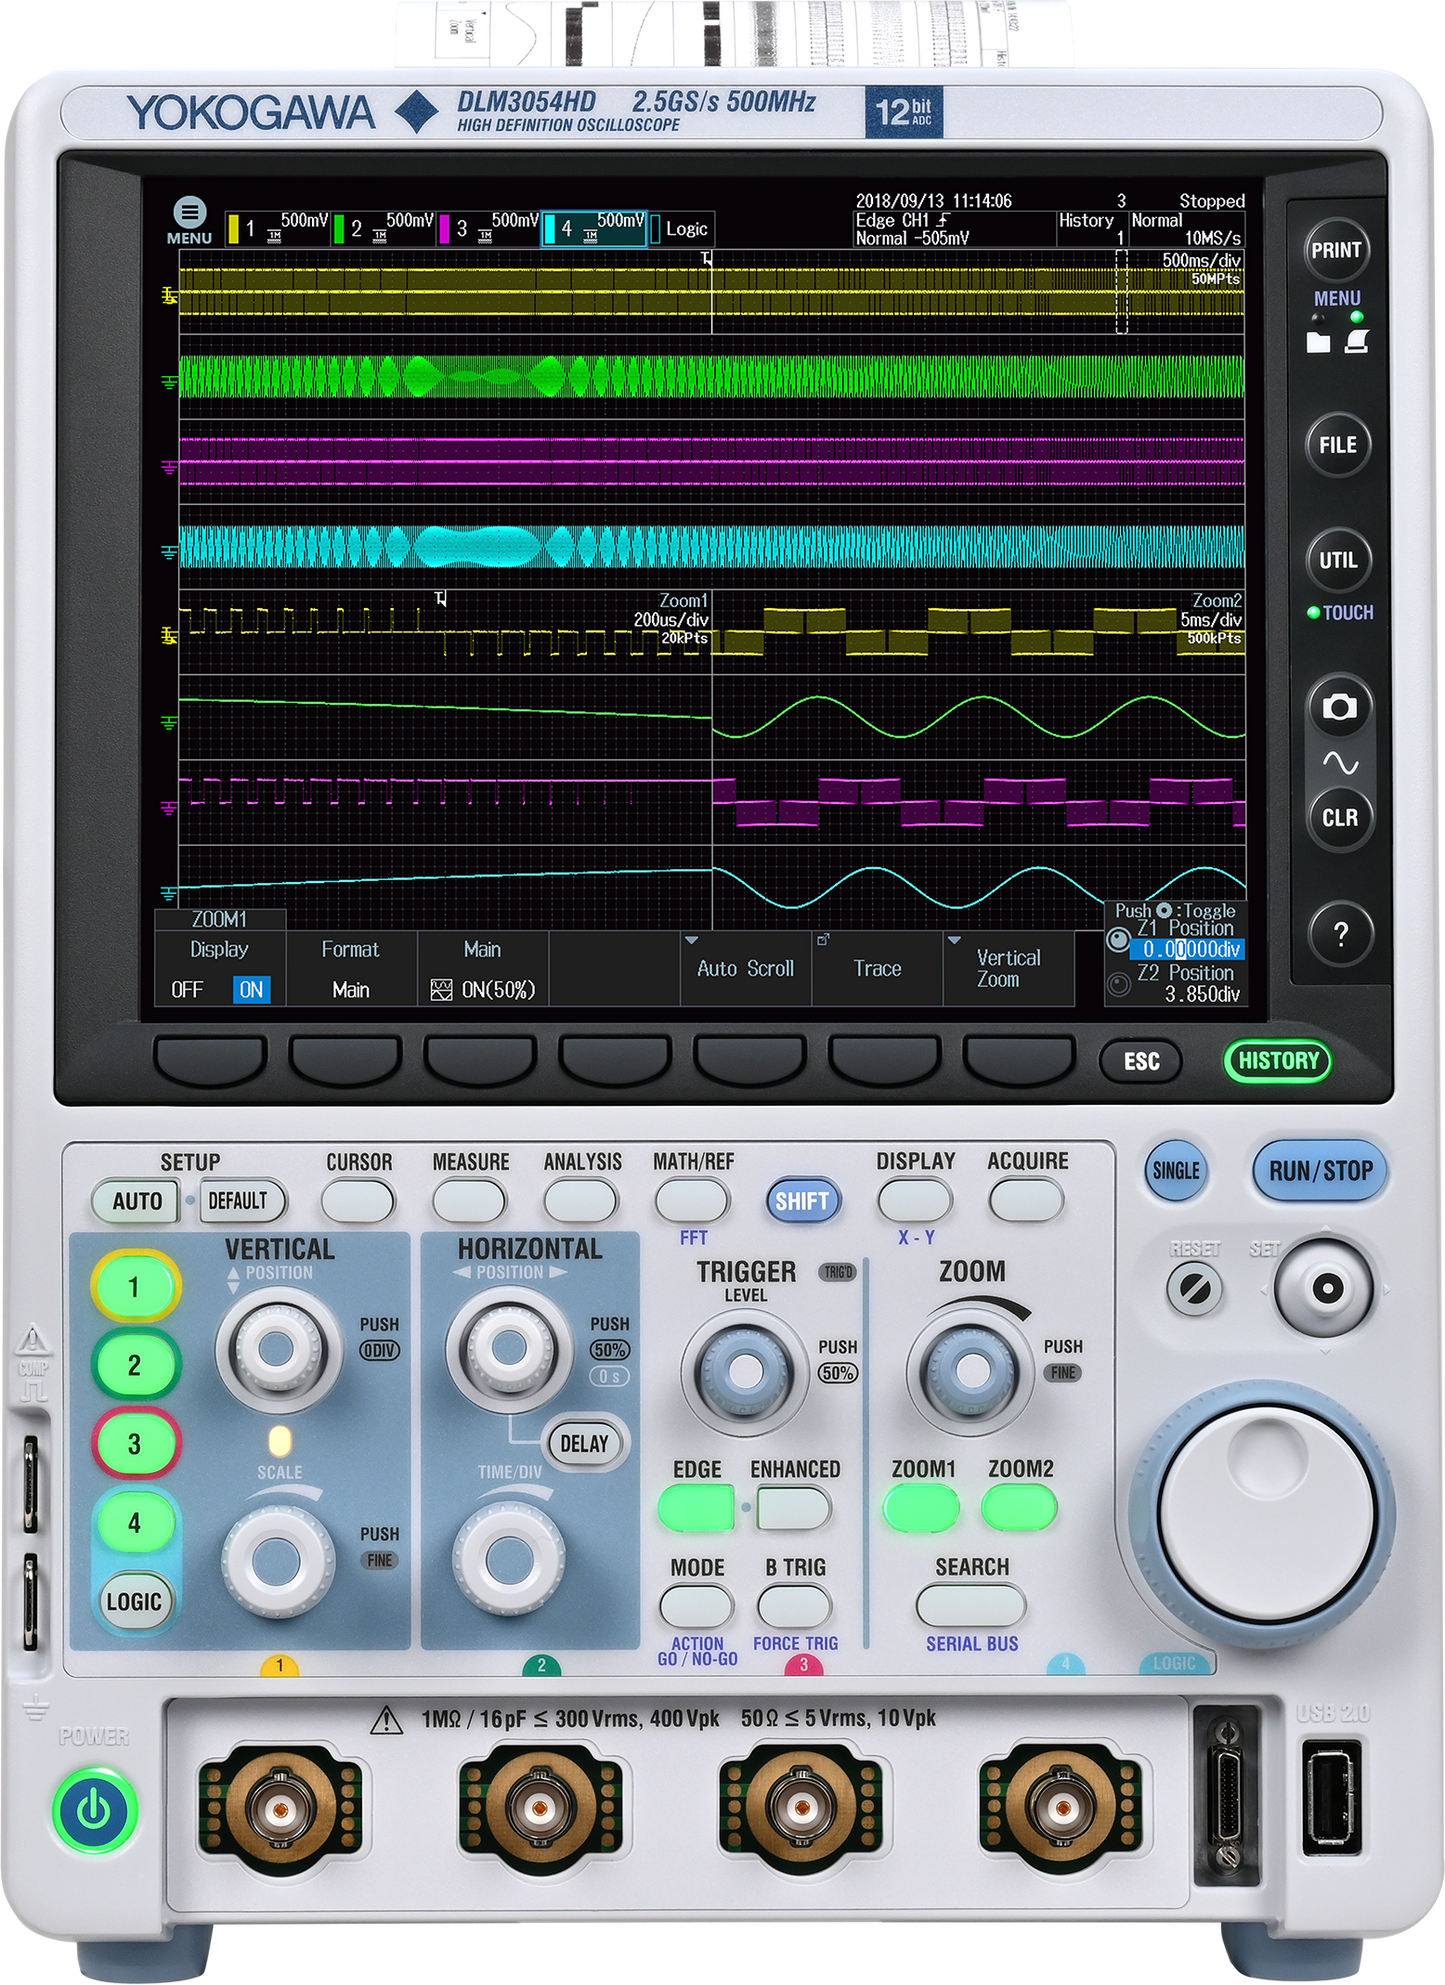Click the SINGLE acquisition button
Screen dimensions: 1445x1985
[x=1176, y=1171]
